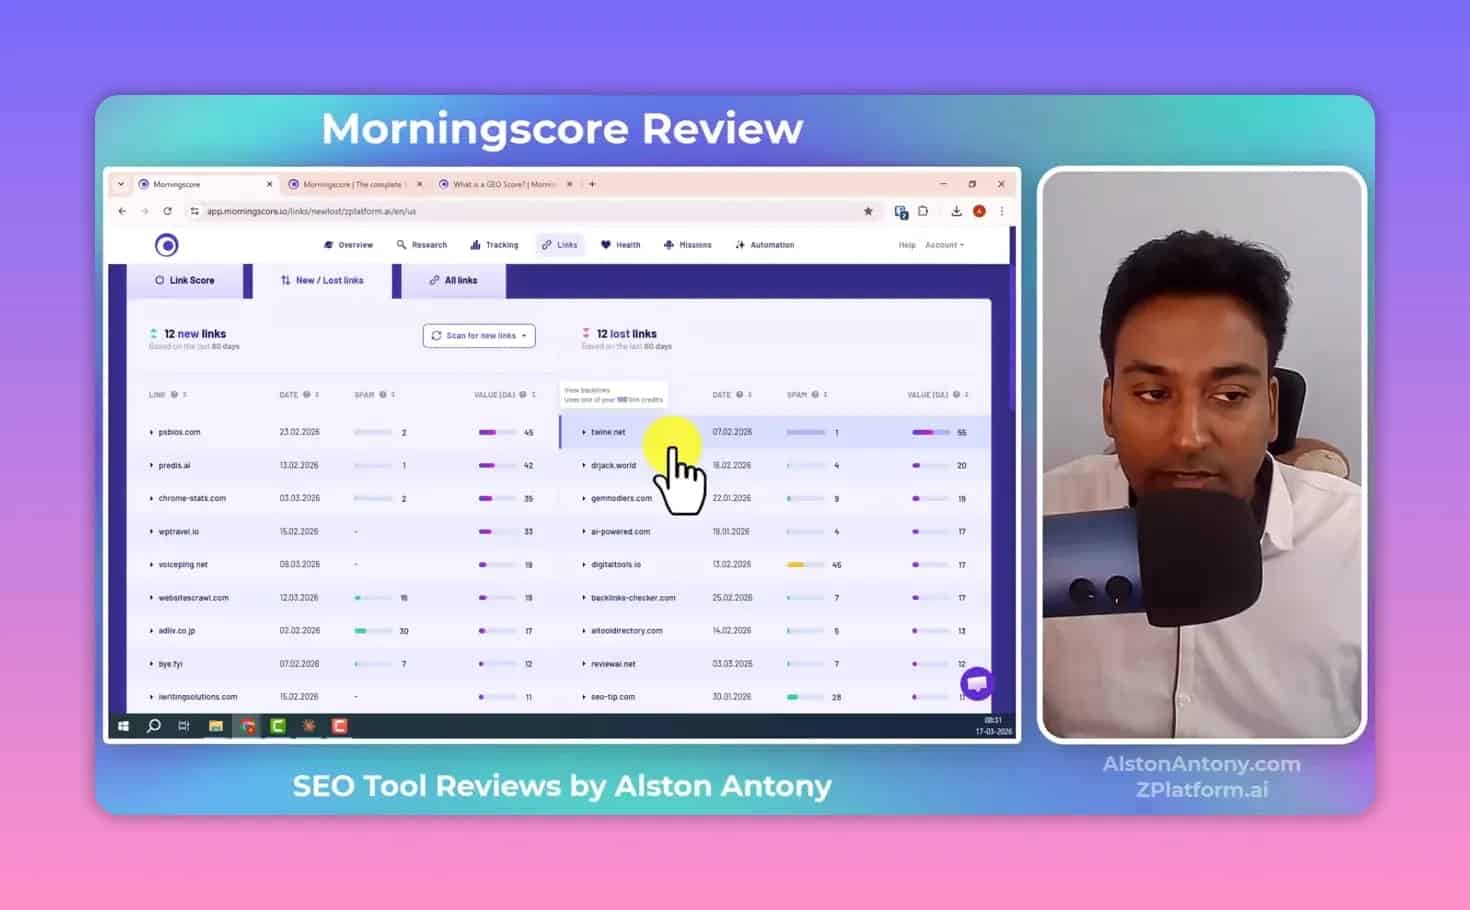Switch to the Link Score tab
Viewport: 1470px width, 910px height.
pos(187,280)
